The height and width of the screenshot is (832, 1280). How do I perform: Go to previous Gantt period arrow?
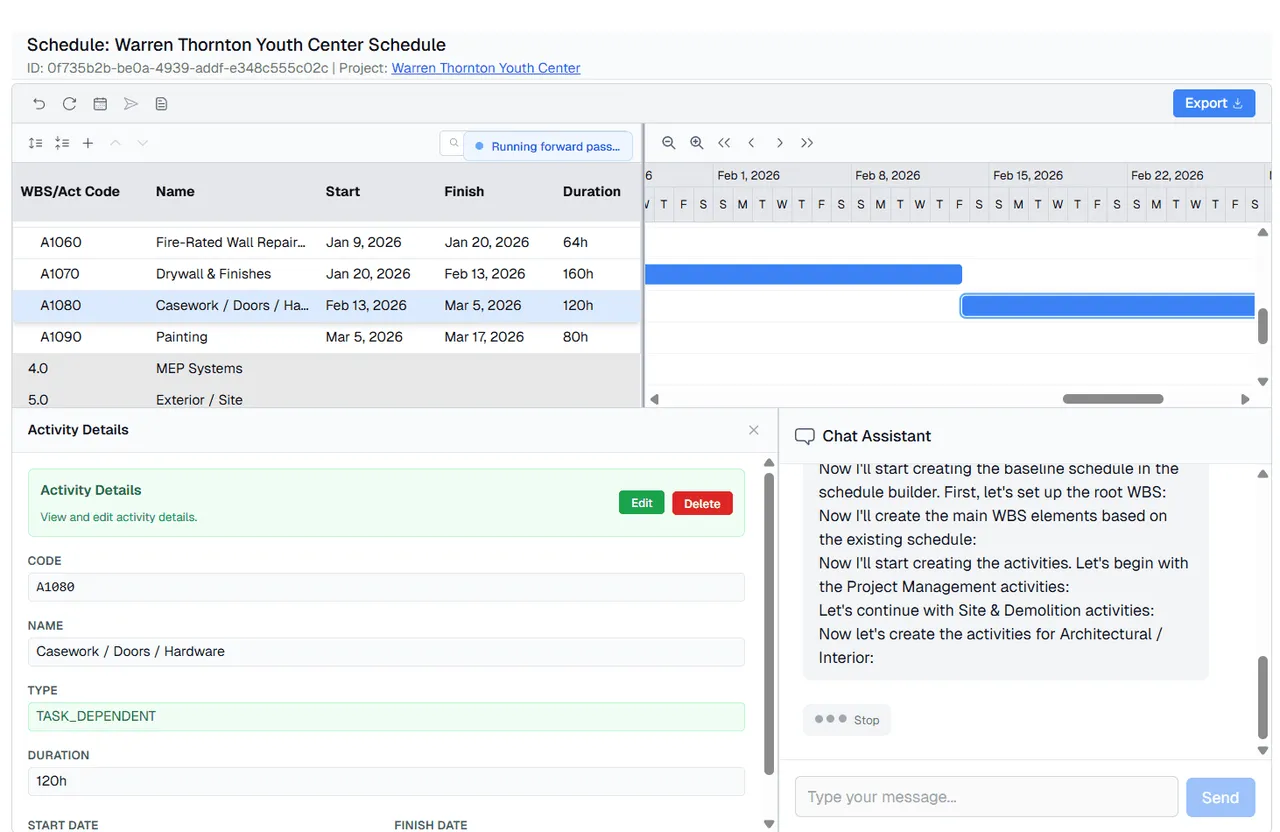tap(752, 143)
